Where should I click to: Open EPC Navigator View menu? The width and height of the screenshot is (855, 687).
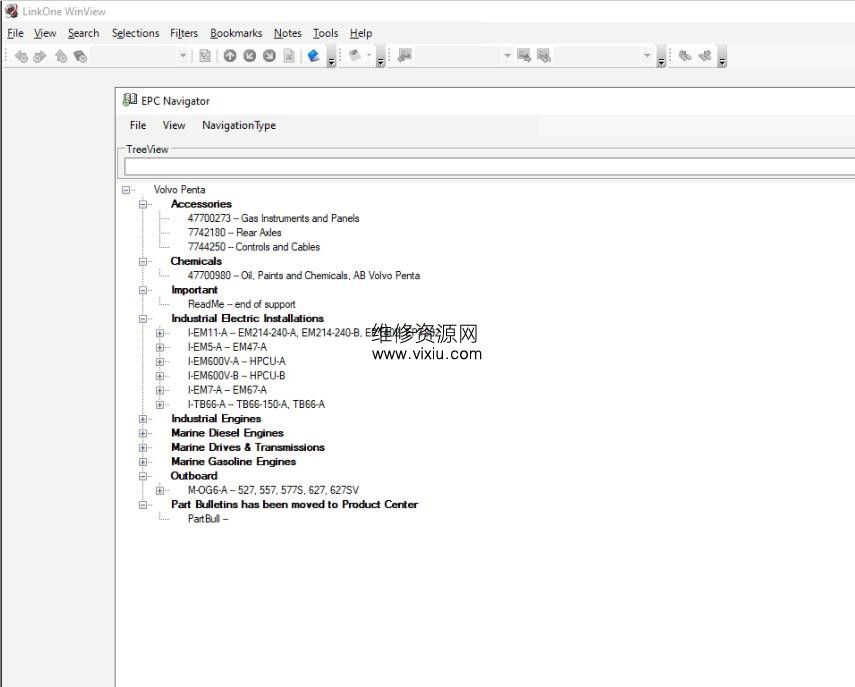[x=174, y=125]
